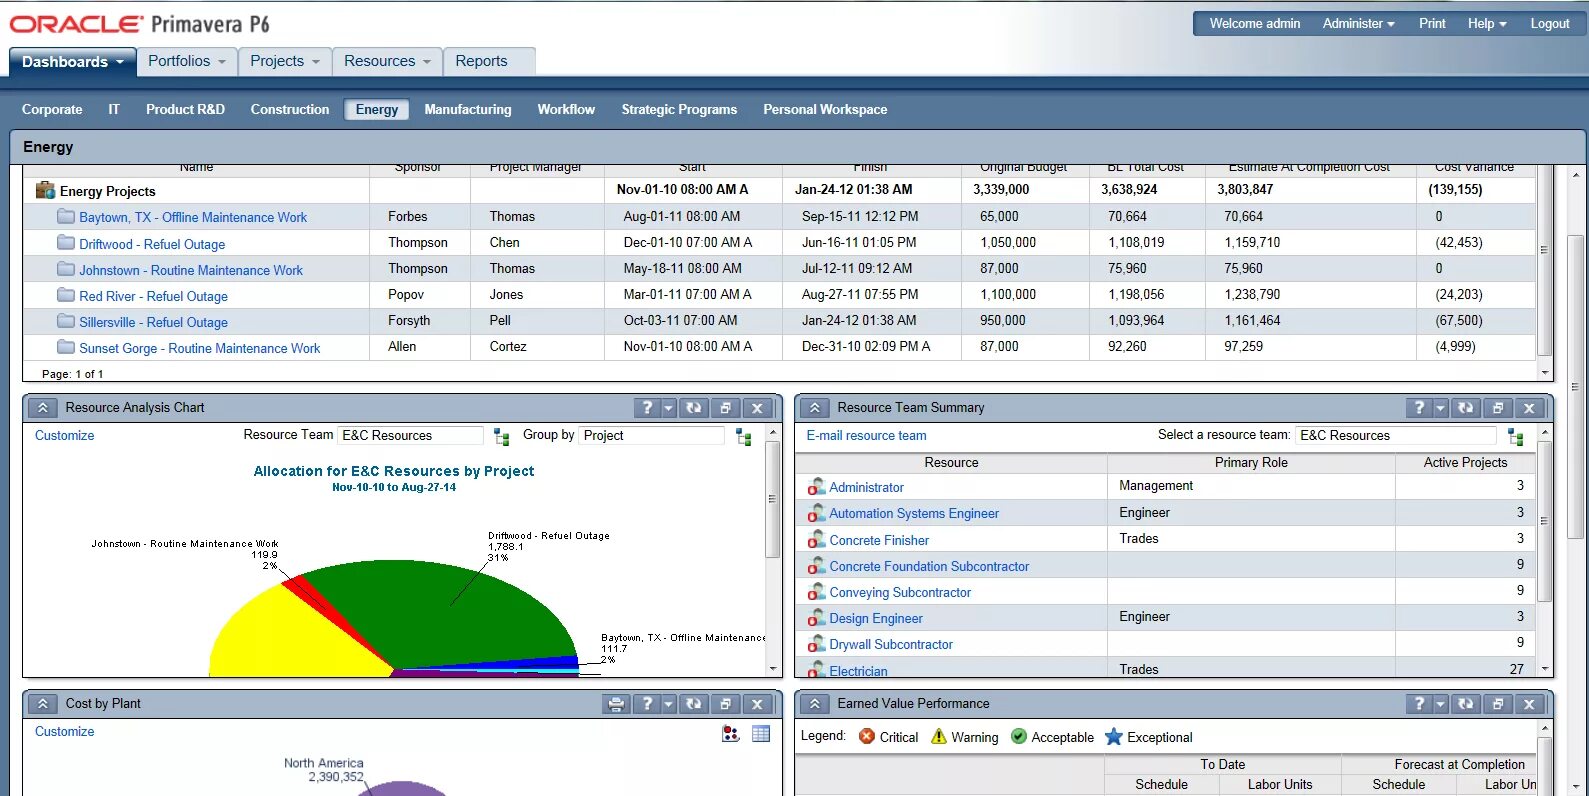
Task: Maximize the Resource Team Summary portlet
Action: click(x=1498, y=408)
